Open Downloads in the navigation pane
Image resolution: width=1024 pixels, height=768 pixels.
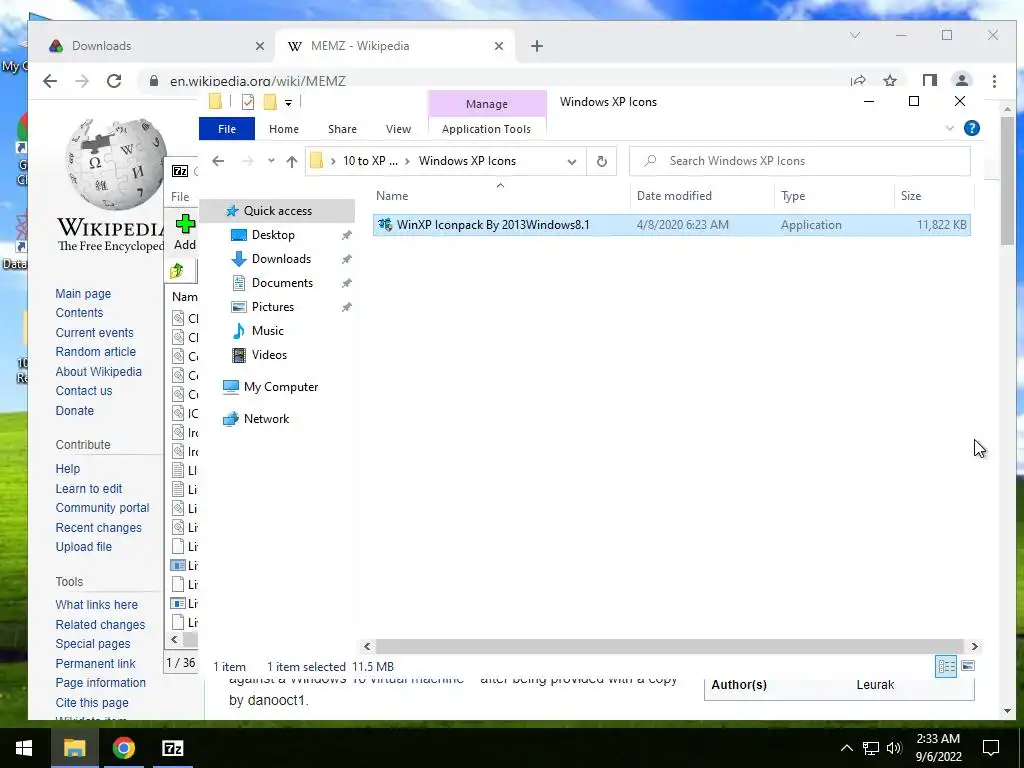pos(281,259)
